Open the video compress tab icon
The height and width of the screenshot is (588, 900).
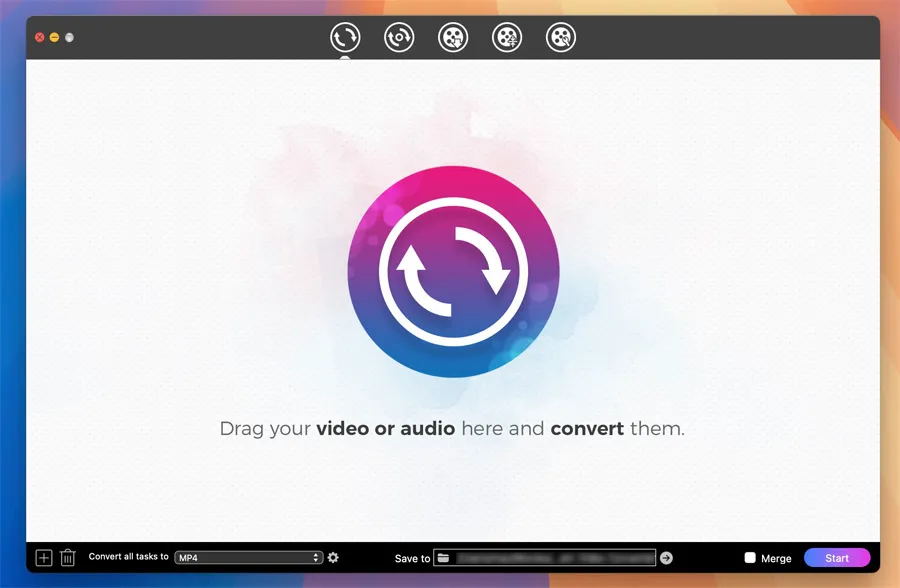507,38
